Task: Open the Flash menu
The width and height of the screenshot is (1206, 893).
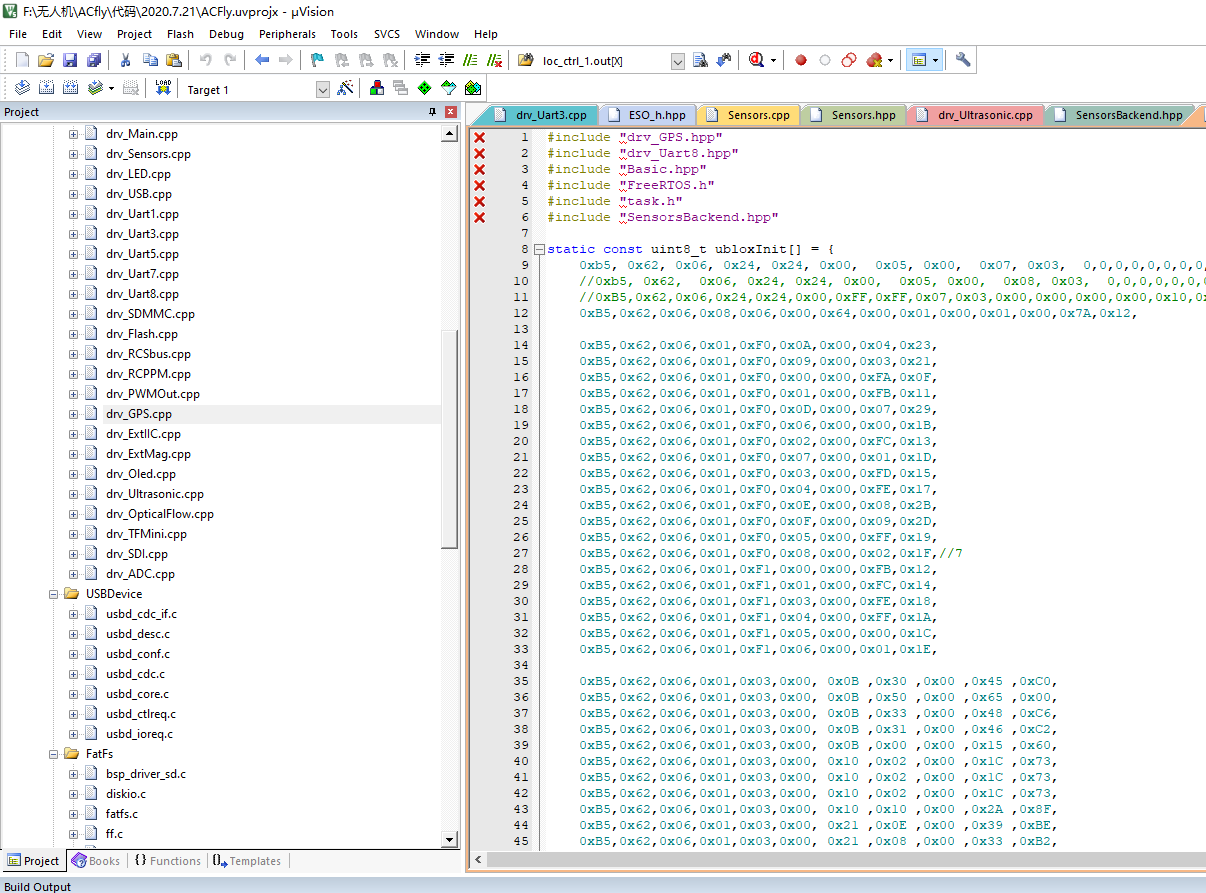Action: (x=180, y=34)
